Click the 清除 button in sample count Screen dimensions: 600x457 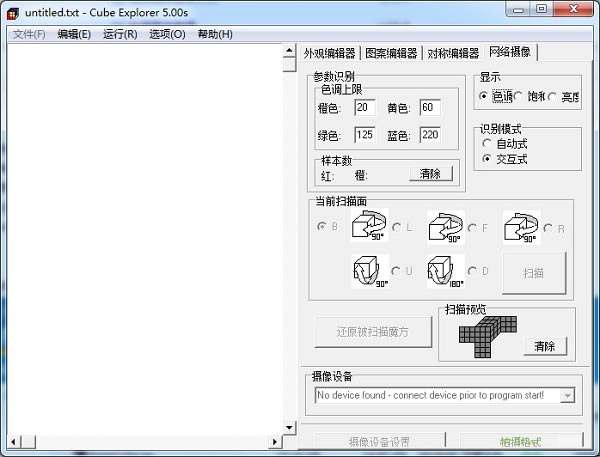[x=430, y=174]
